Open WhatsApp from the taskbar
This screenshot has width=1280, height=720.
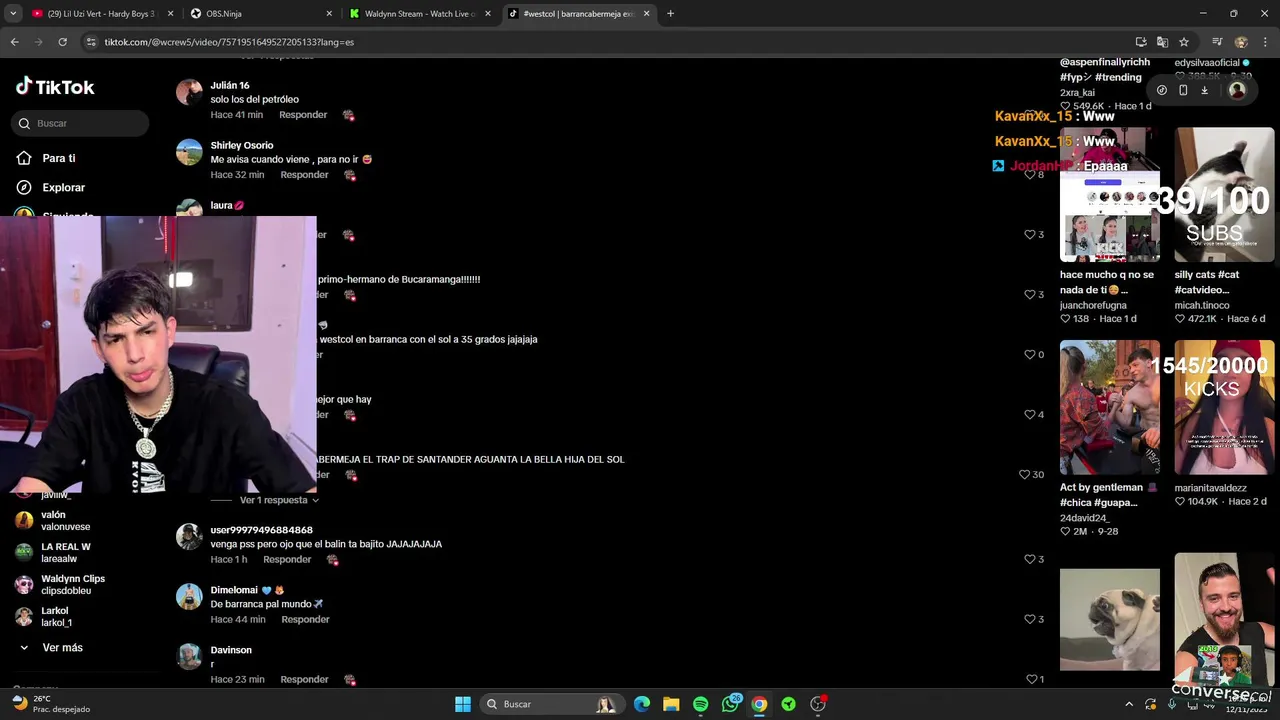coord(730,704)
